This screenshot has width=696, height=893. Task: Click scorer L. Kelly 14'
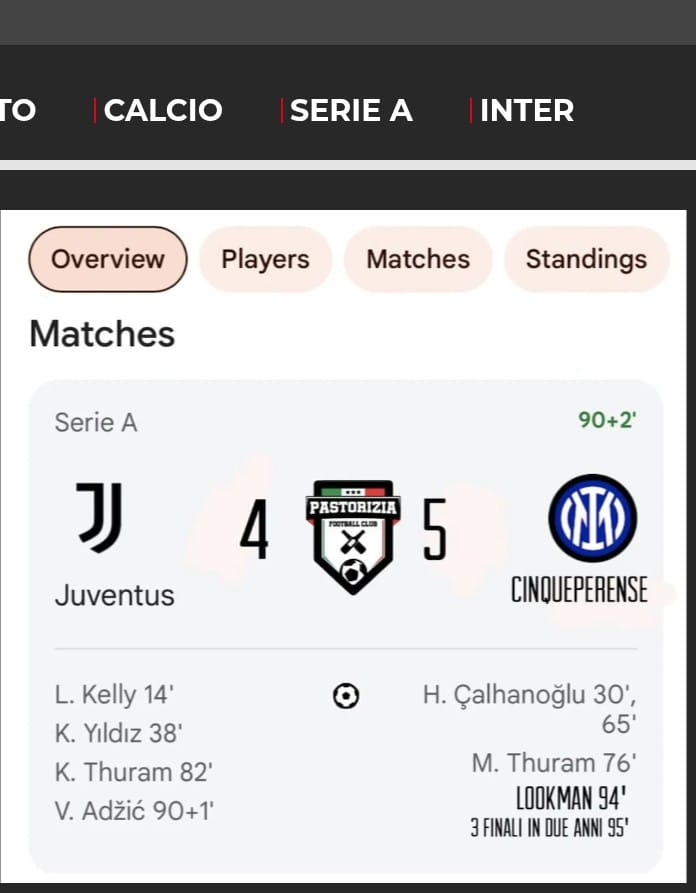click(x=114, y=695)
